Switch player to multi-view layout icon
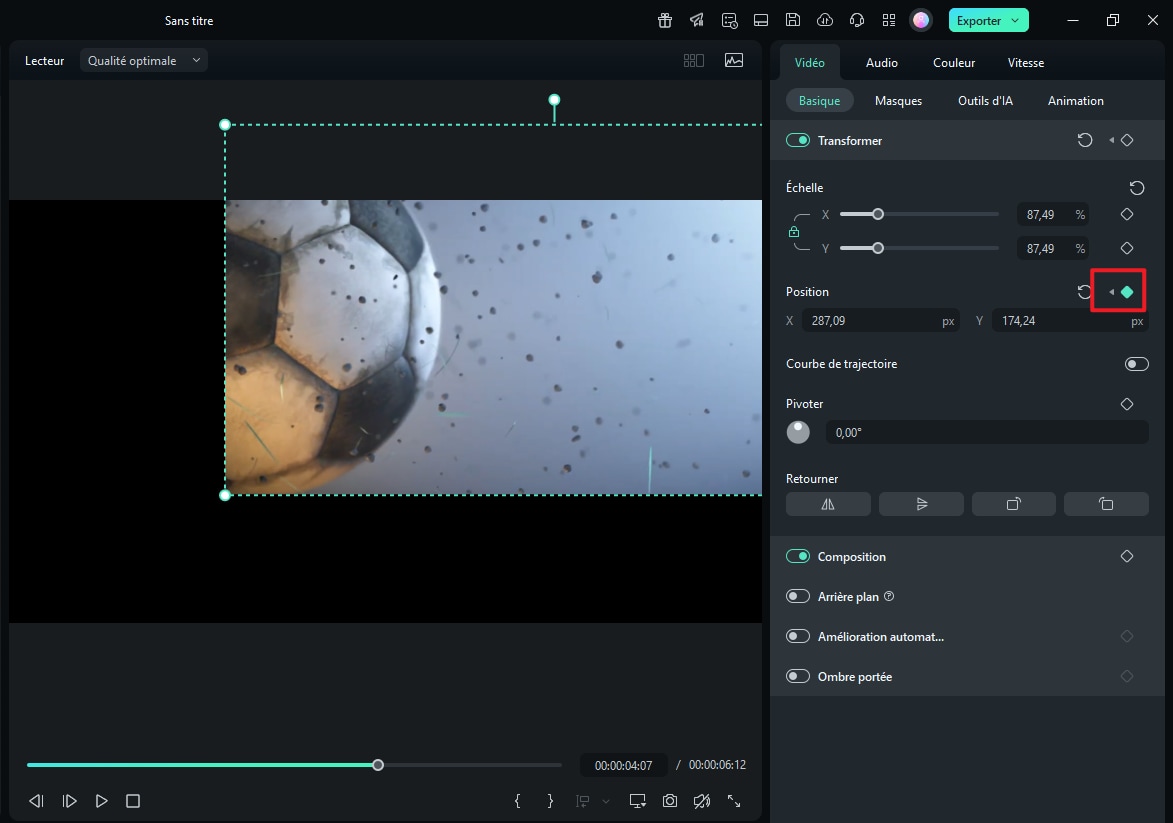1173x823 pixels. click(693, 61)
